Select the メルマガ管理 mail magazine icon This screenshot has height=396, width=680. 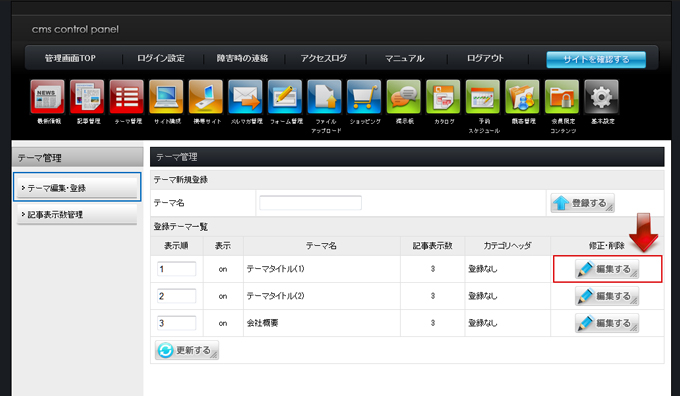(245, 97)
